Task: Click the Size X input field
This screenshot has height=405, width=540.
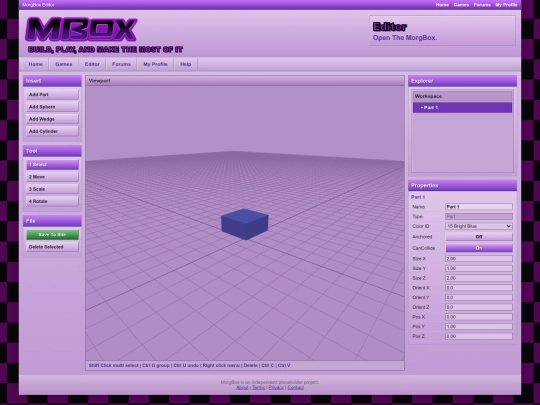Action: 479,259
